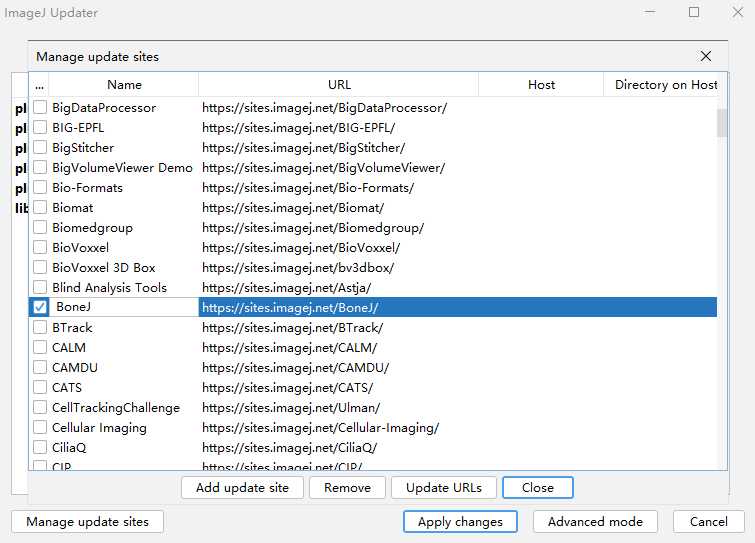Click Apply changes in the Updater window
This screenshot has width=755, height=543.
pyautogui.click(x=460, y=521)
